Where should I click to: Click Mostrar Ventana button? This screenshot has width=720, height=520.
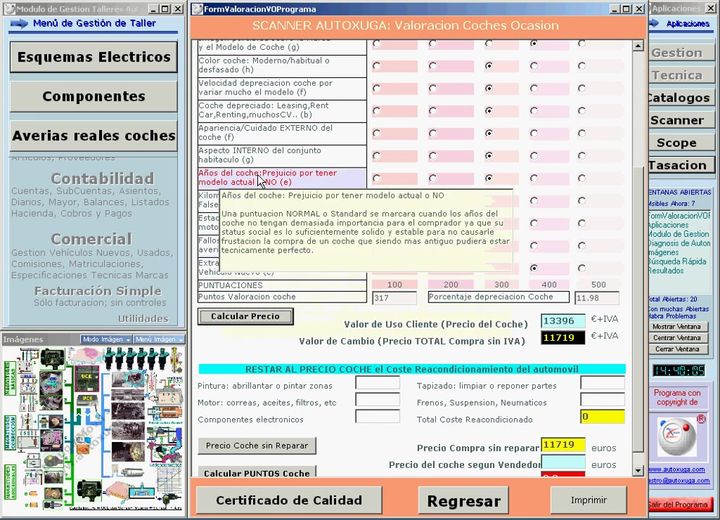point(677,327)
